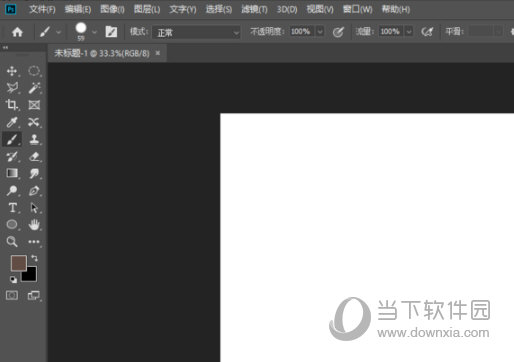Select the Zoom tool
Screen dimensions: 514x362
pyautogui.click(x=12, y=242)
